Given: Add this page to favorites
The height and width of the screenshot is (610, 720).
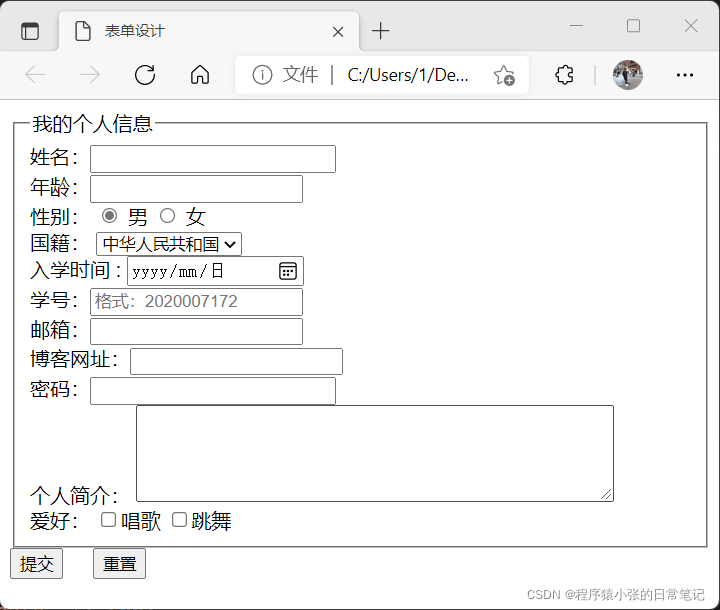Looking at the screenshot, I should (504, 75).
